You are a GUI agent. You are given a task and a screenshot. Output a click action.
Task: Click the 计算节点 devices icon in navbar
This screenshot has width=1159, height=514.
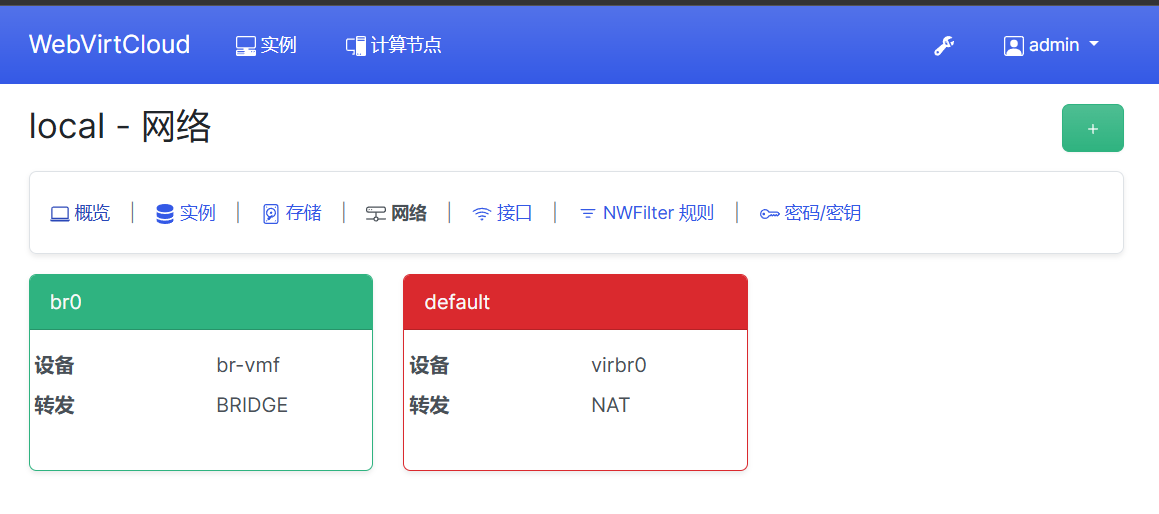tap(356, 46)
